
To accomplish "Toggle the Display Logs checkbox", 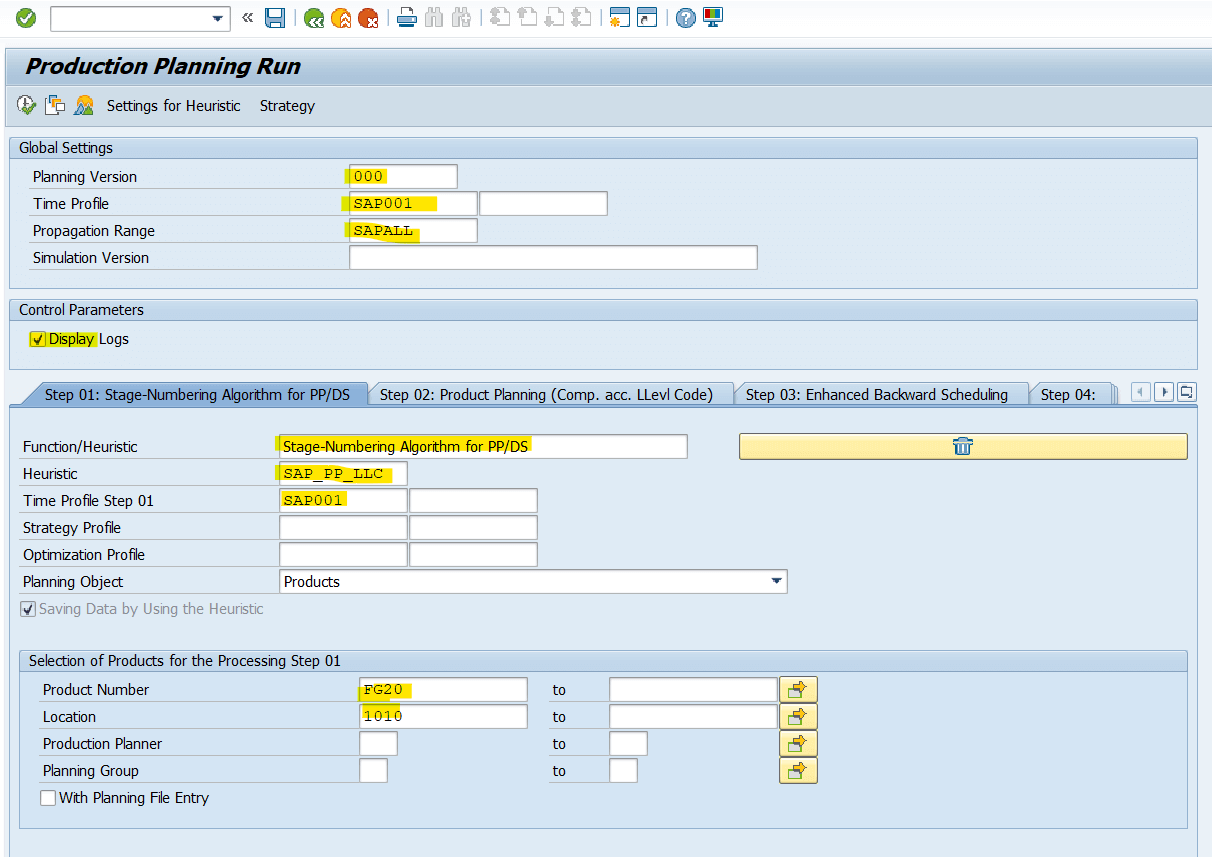I will 36,339.
